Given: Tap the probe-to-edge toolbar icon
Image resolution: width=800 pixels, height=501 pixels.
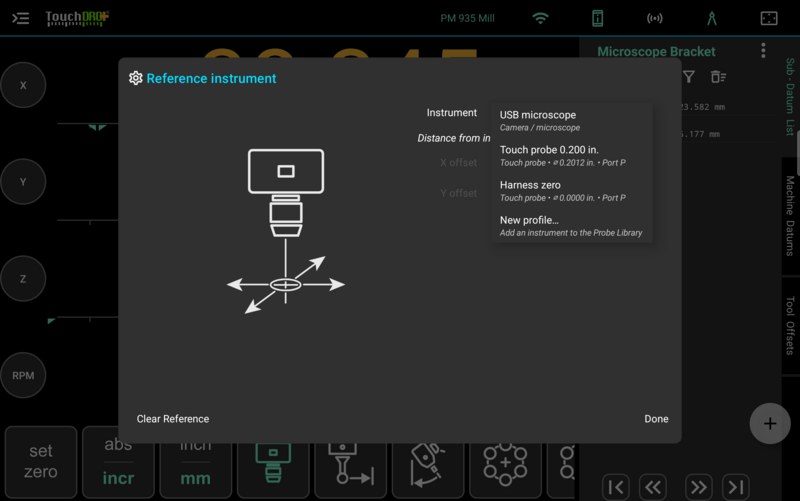Looking at the screenshot, I should 351,468.
